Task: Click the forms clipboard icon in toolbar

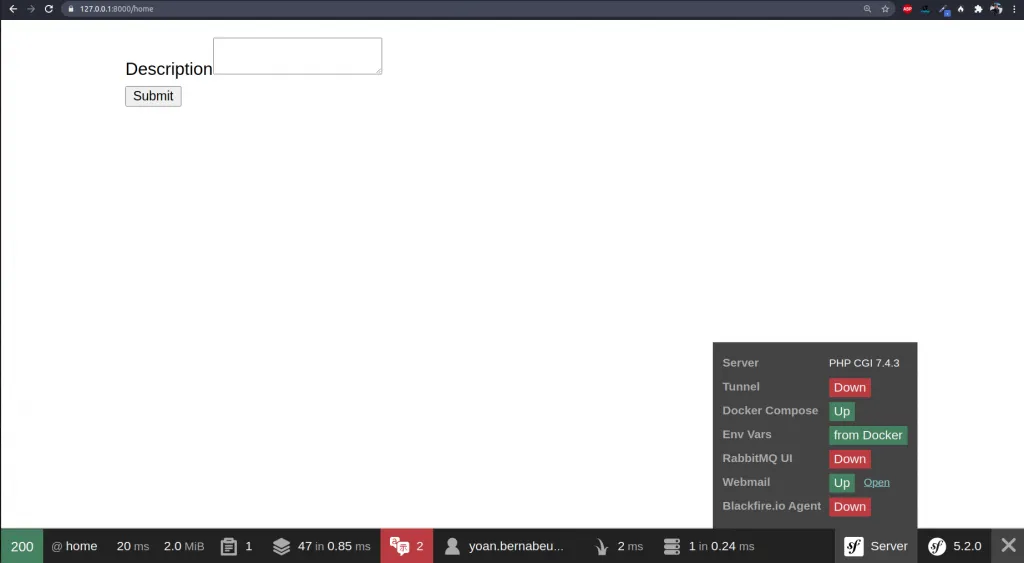Action: point(229,546)
